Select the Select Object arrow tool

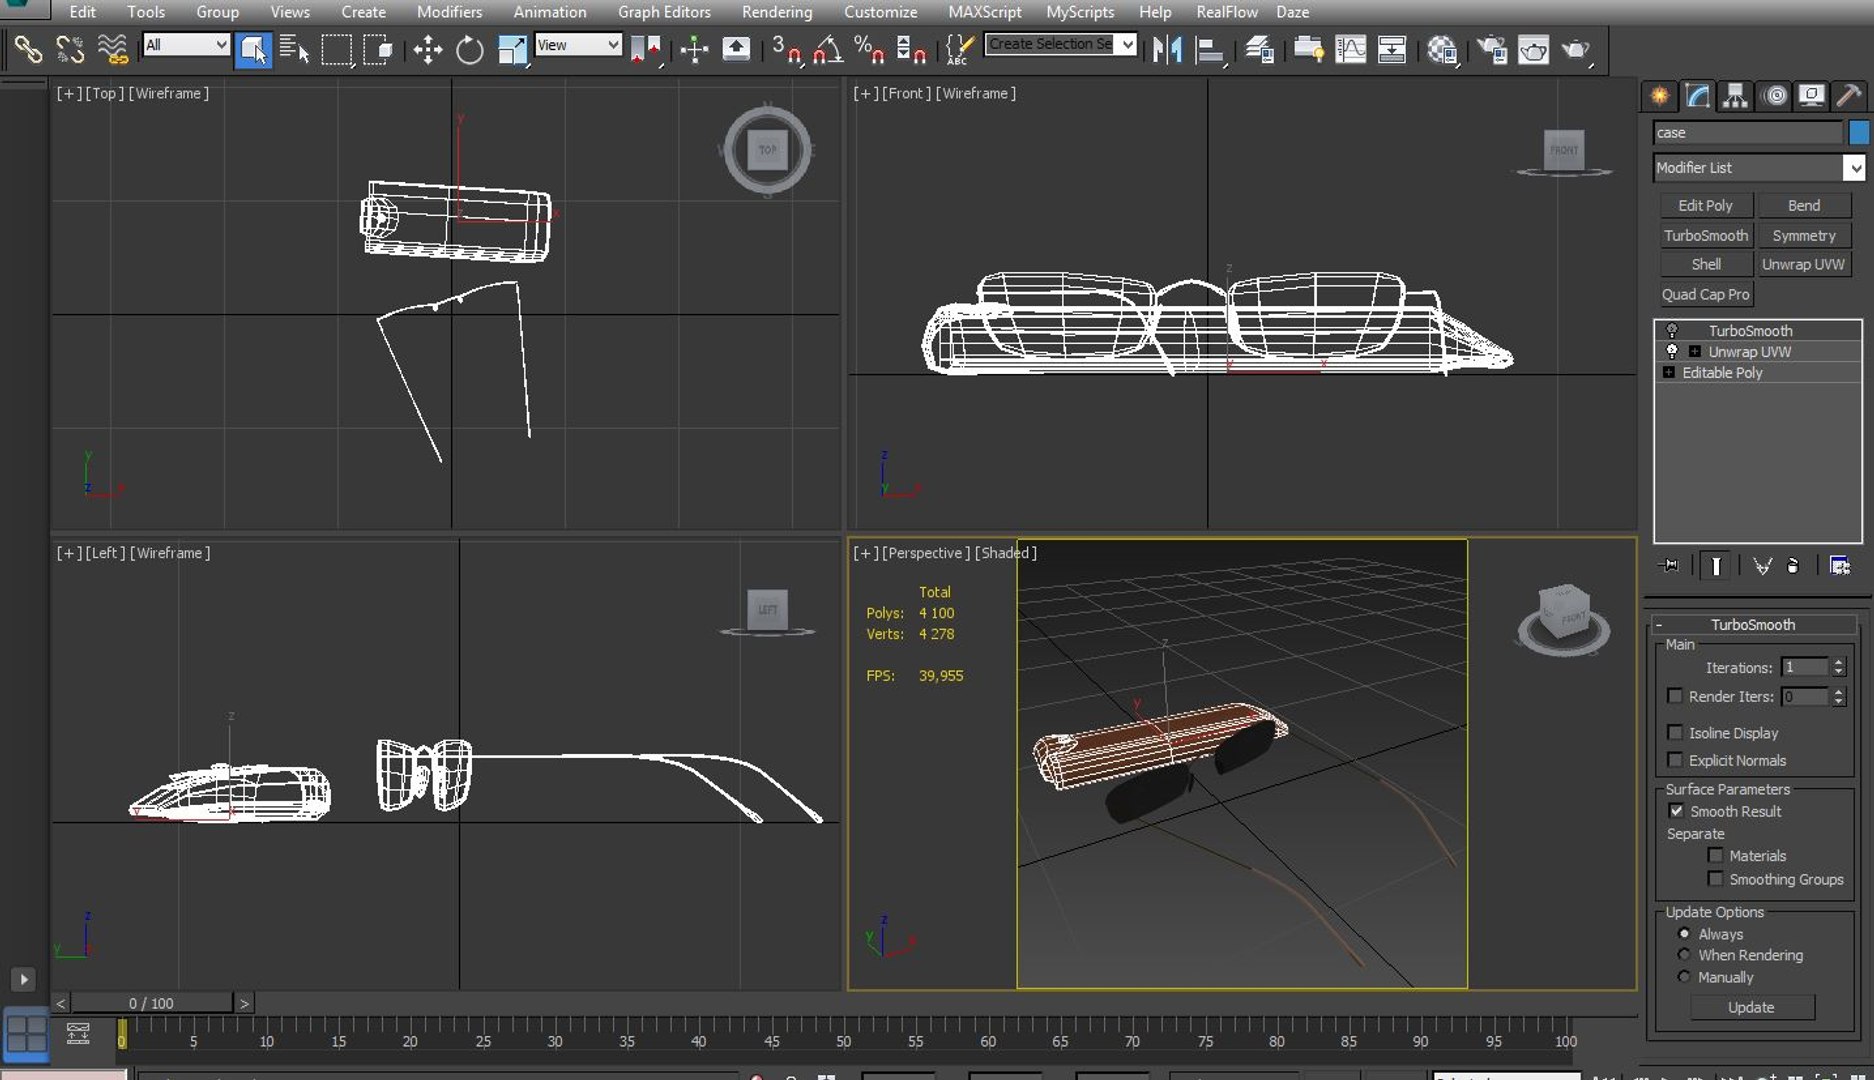click(253, 49)
